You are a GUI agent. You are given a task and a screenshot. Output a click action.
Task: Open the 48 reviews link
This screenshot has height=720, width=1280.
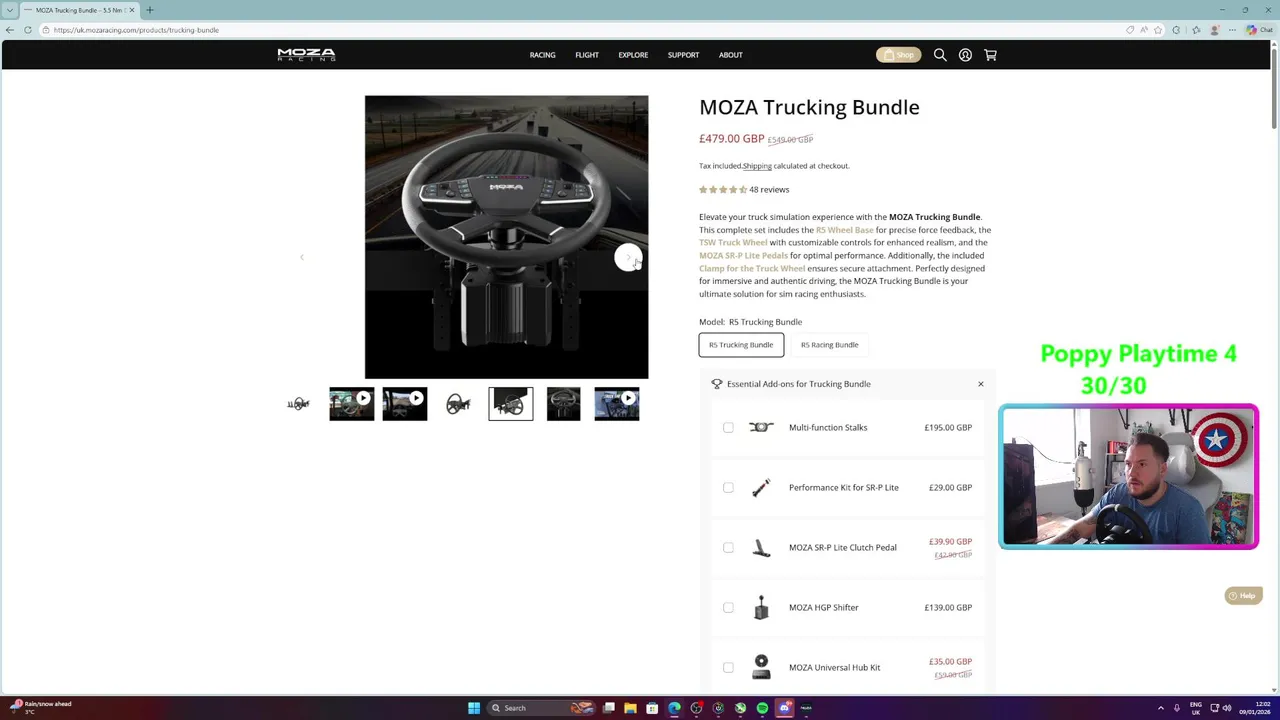pyautogui.click(x=769, y=189)
